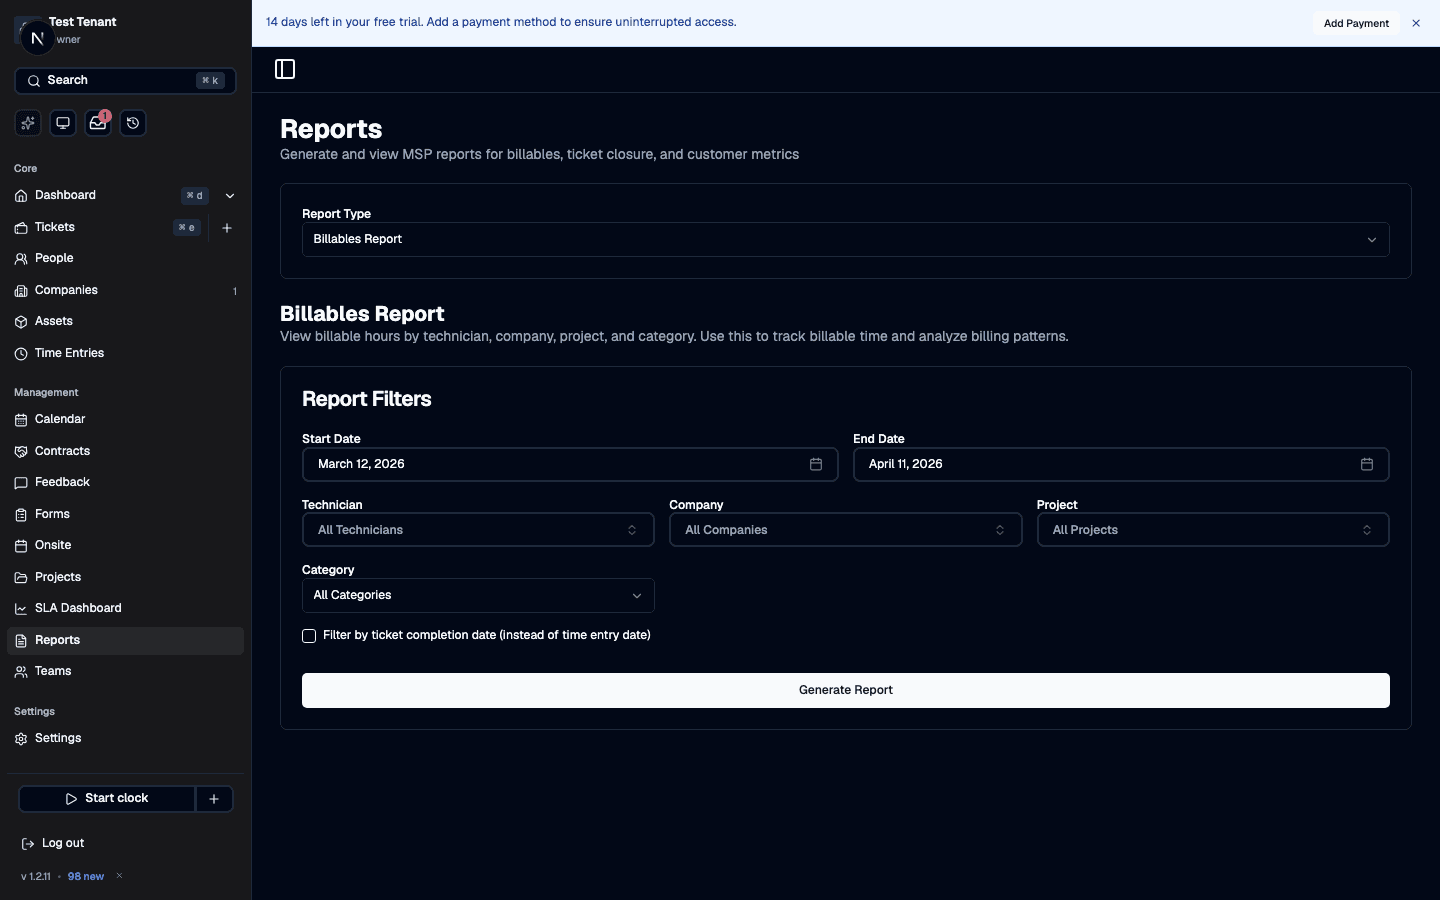Click the plus icon beside Start clock

click(213, 799)
